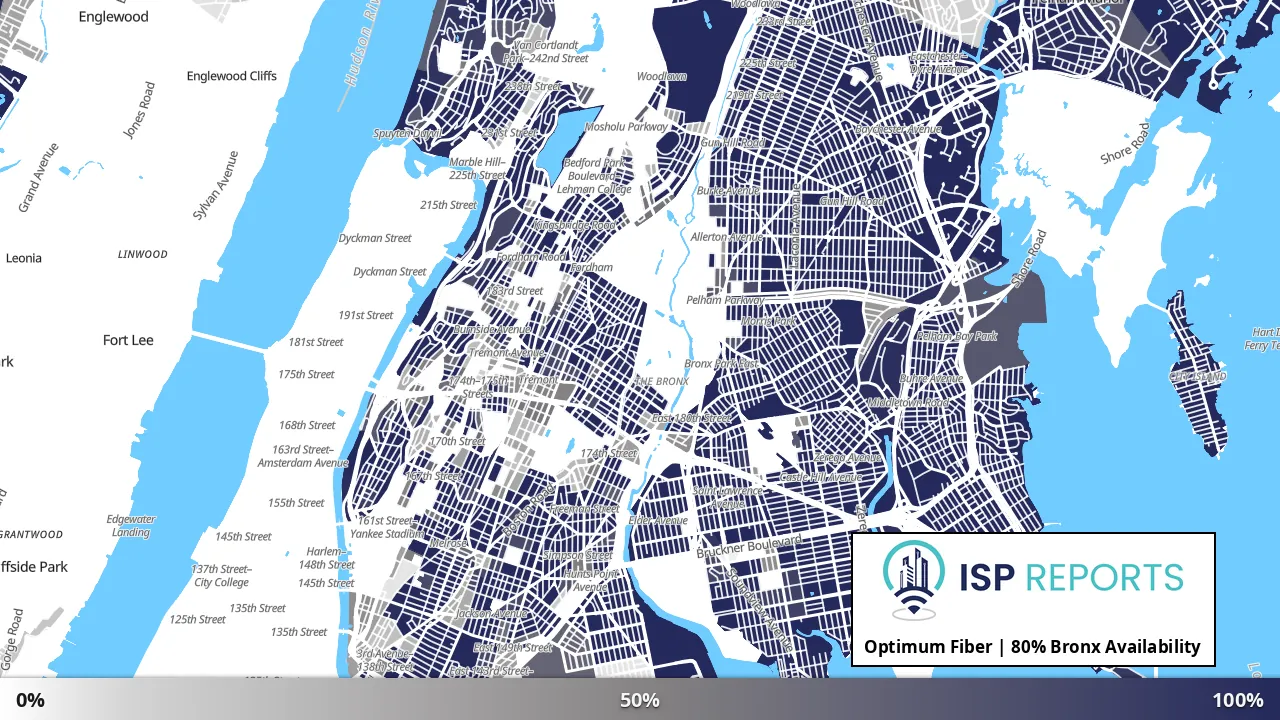Select the Kingsbridge Road label
This screenshot has height=720, width=1280.
click(576, 226)
